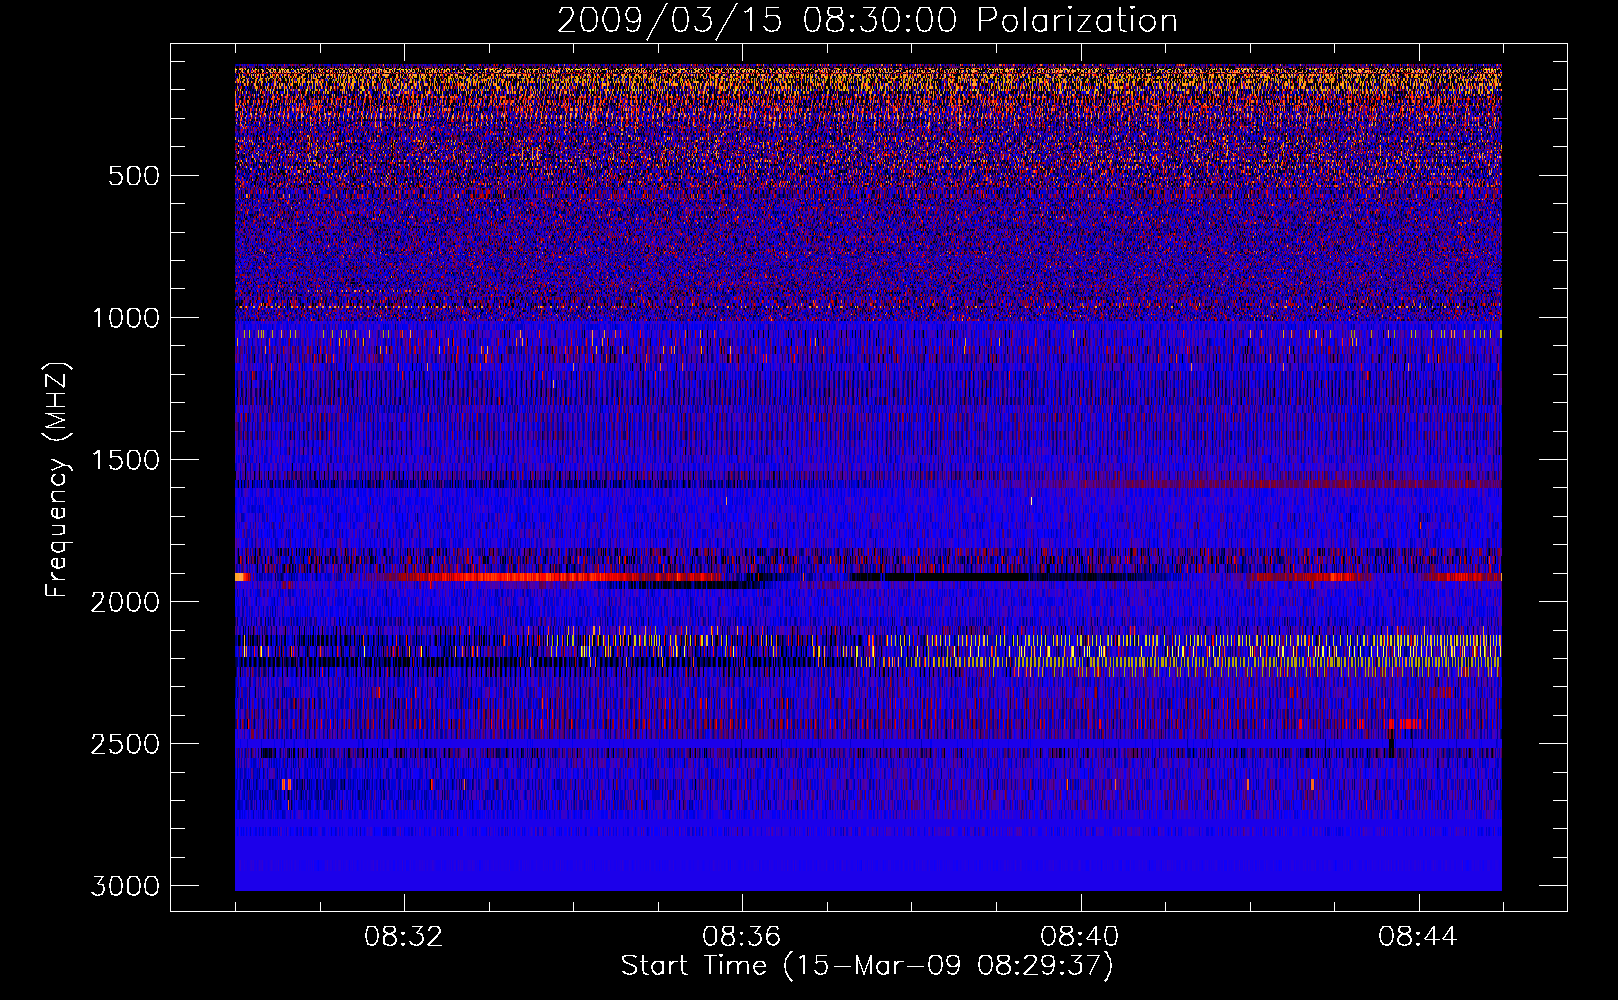
Task: Click the plot title '2009/03/15 08:30:00 Polarization'
Action: point(867,20)
